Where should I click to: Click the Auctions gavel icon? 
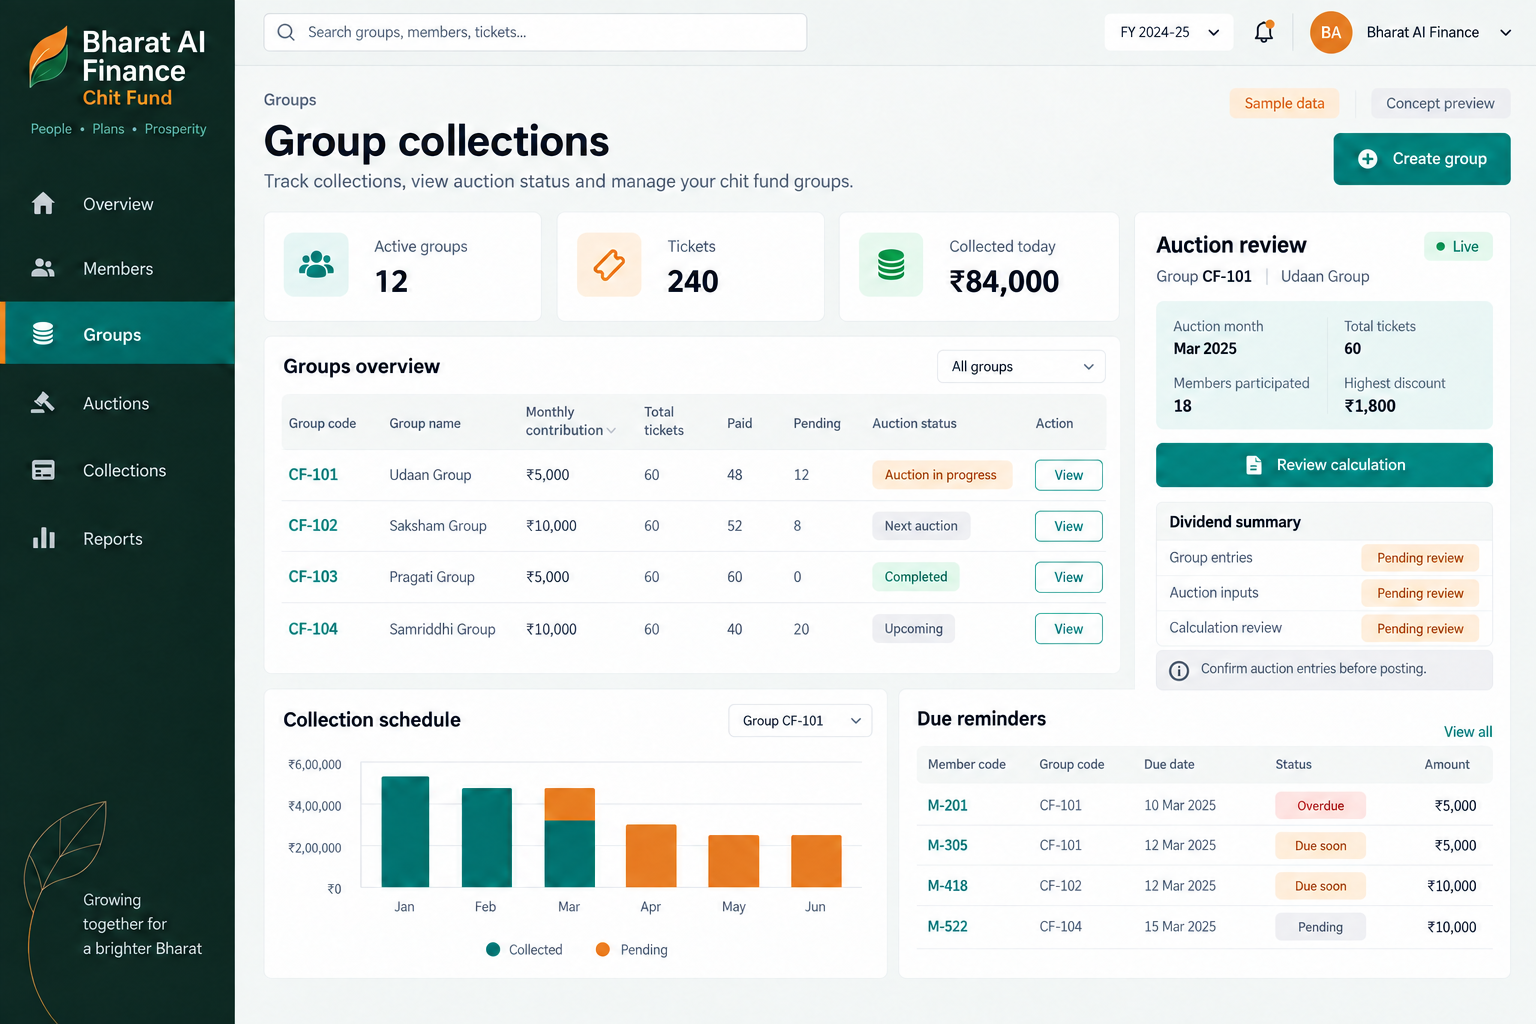(x=43, y=402)
